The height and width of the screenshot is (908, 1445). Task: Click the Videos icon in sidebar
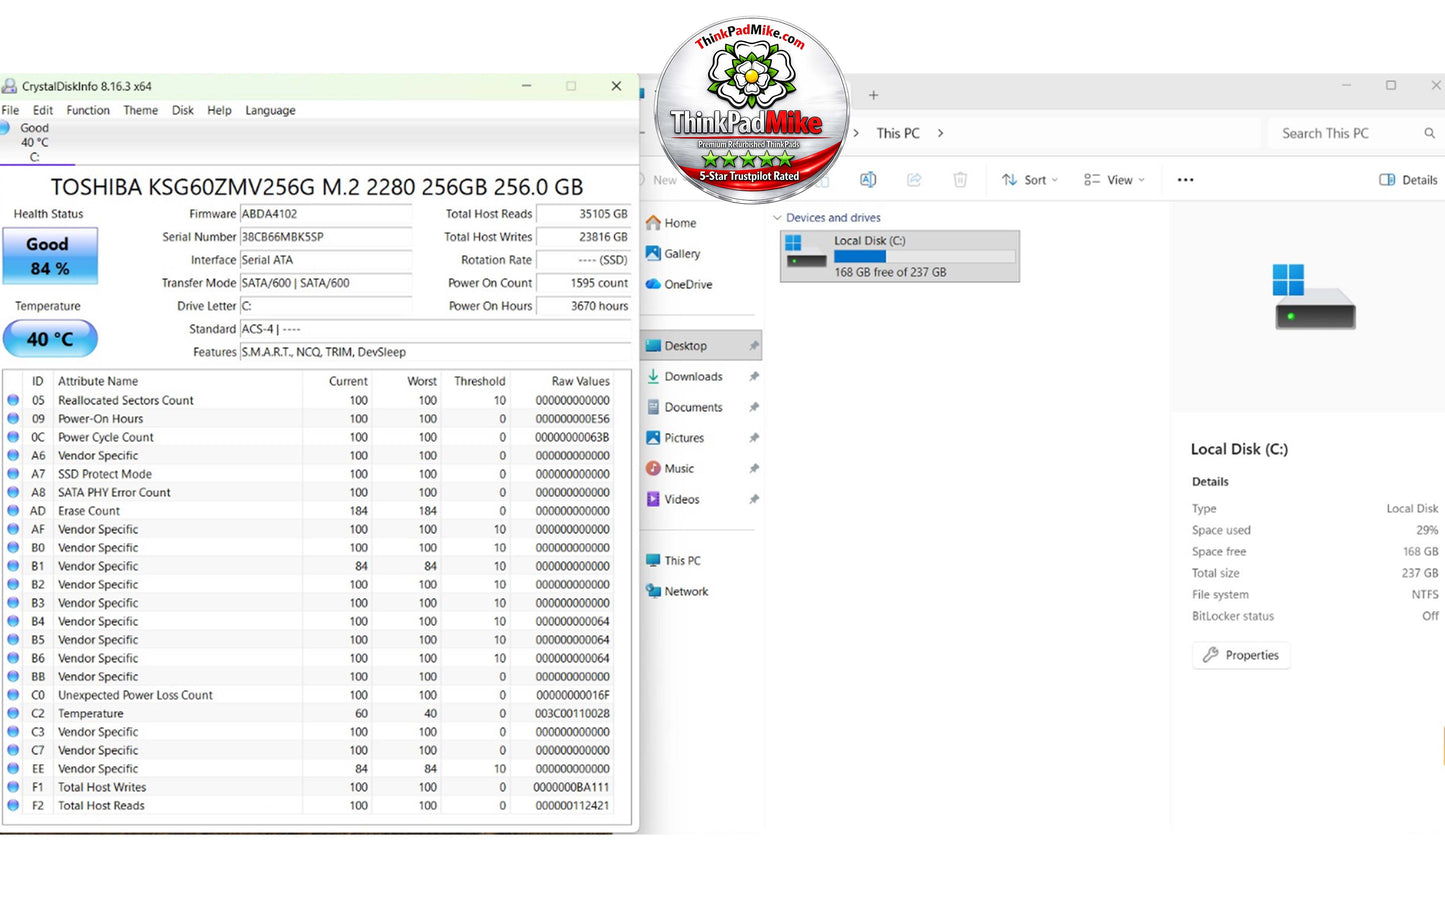(653, 499)
